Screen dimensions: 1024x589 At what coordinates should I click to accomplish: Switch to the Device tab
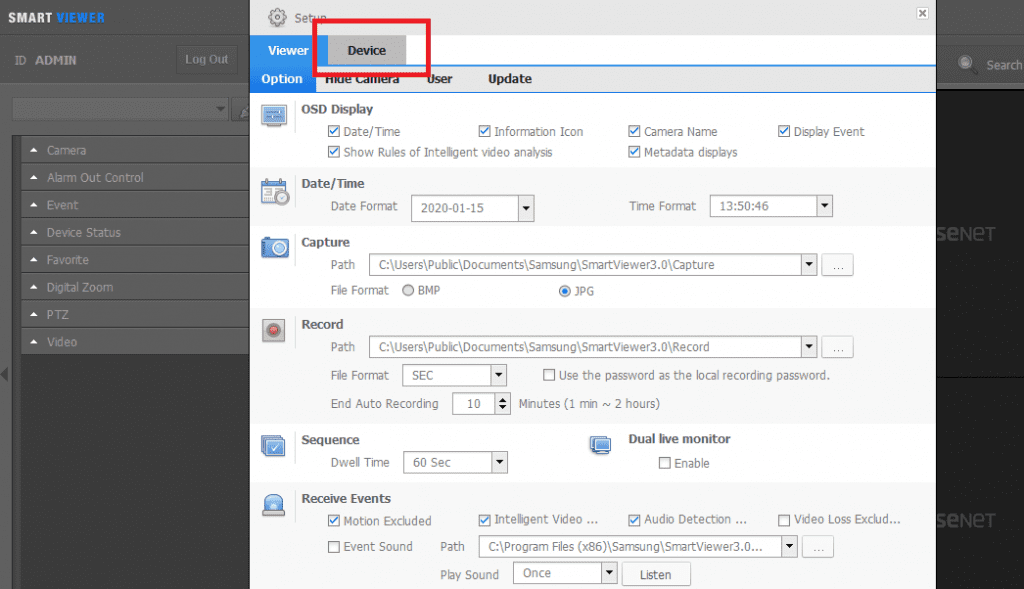coord(366,49)
